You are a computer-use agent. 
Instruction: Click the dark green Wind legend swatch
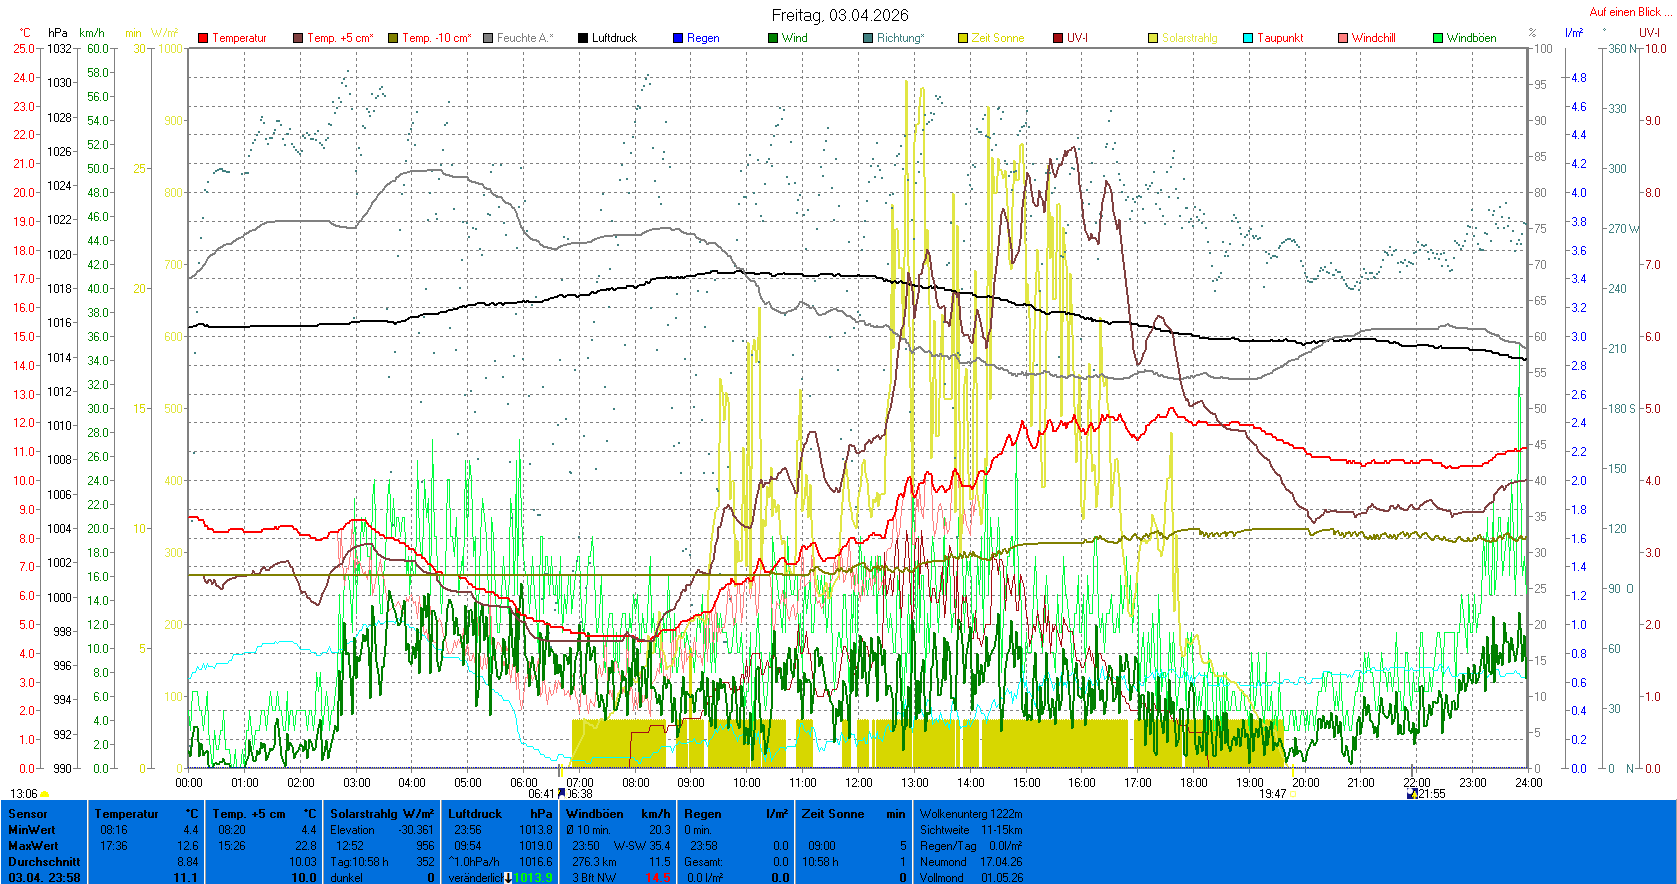pos(773,38)
